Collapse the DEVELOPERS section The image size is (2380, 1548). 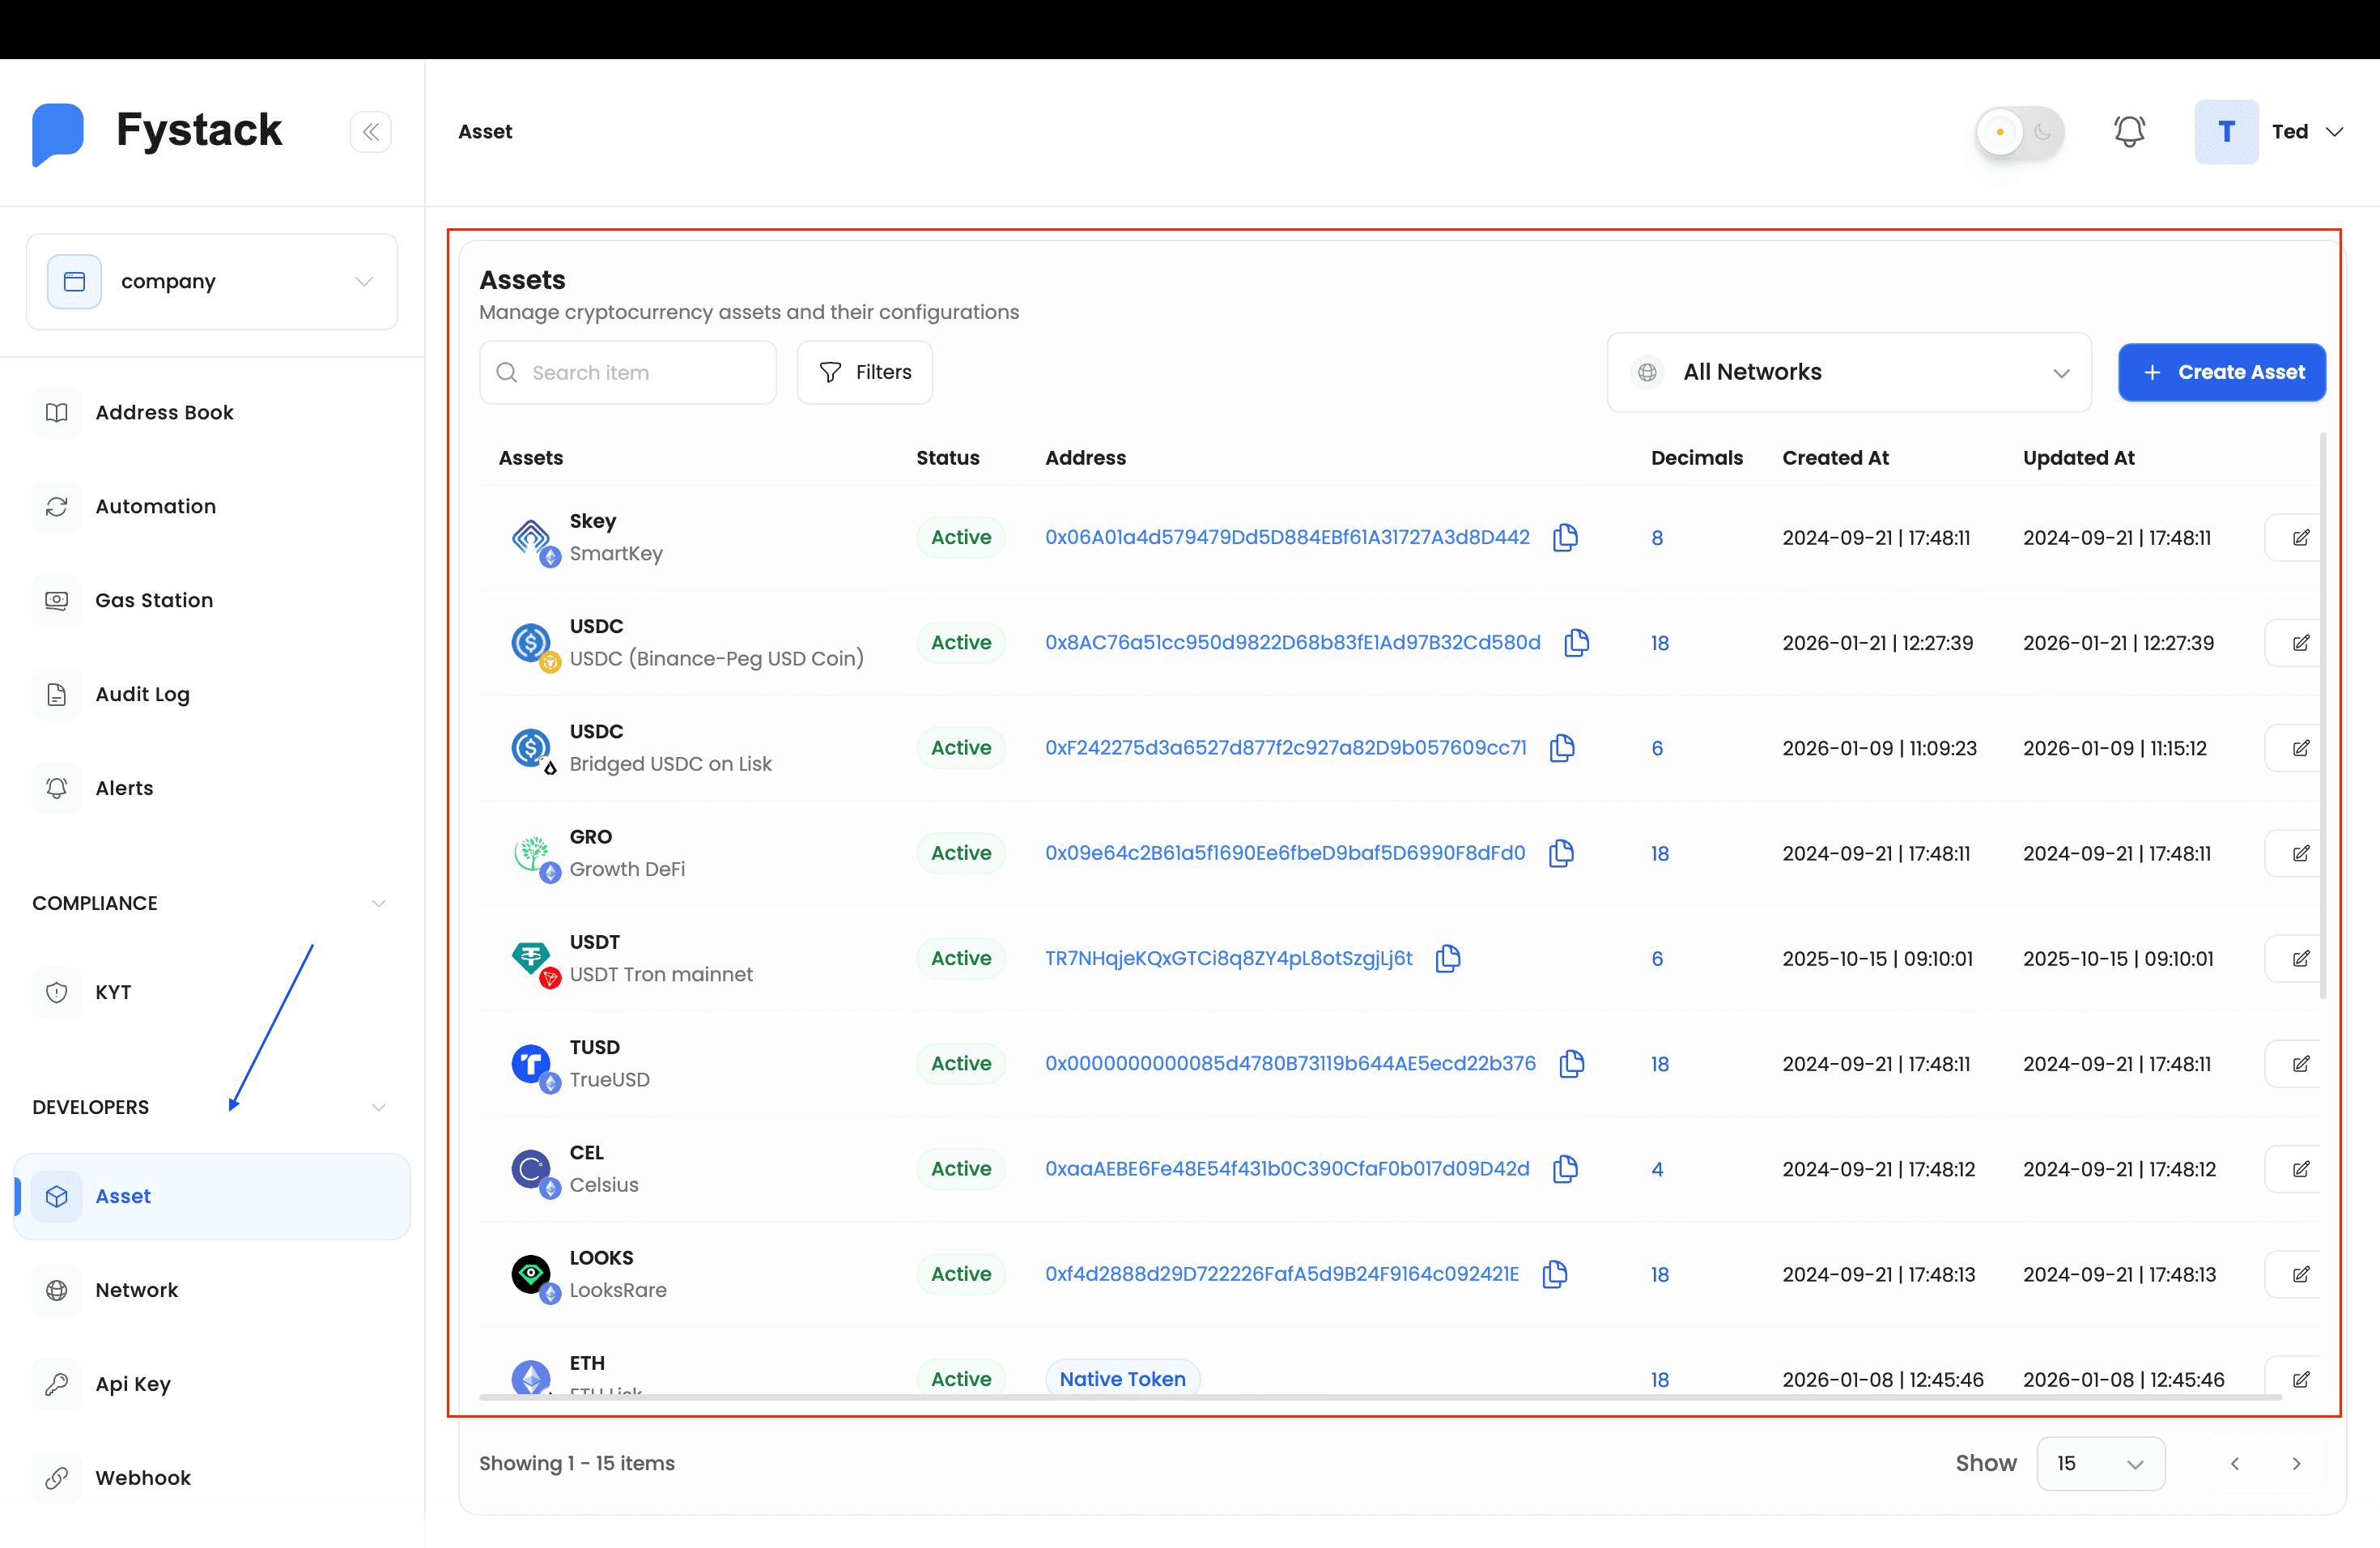tap(379, 1107)
